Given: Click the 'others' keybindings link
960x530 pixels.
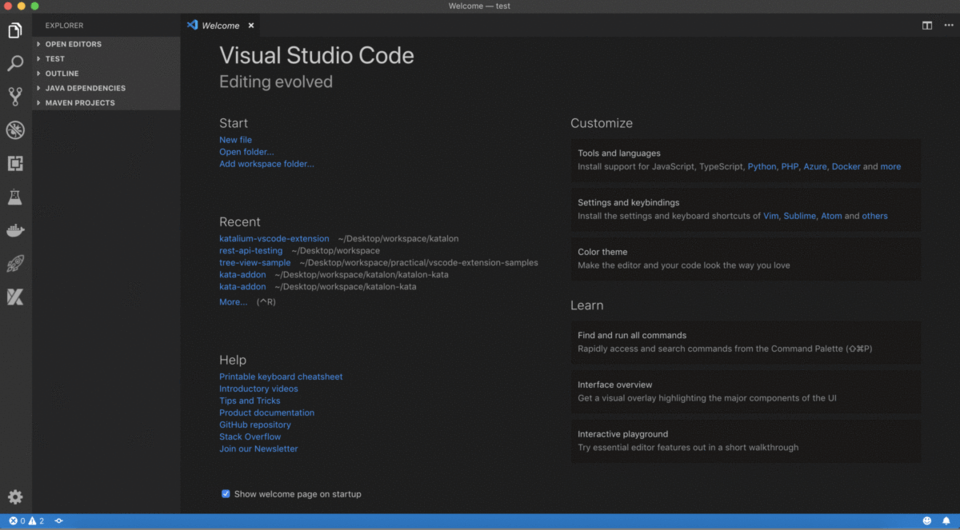Looking at the screenshot, I should pyautogui.click(x=875, y=216).
